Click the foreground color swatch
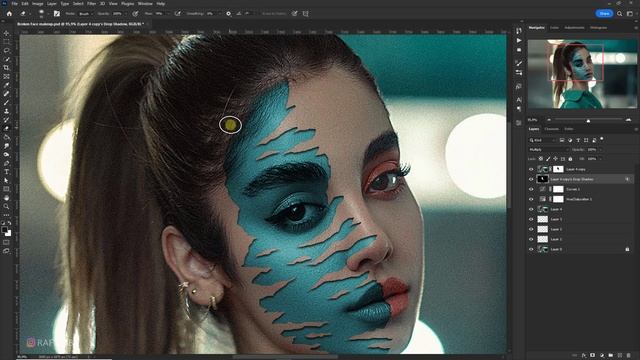The width and height of the screenshot is (640, 360). pos(4,230)
